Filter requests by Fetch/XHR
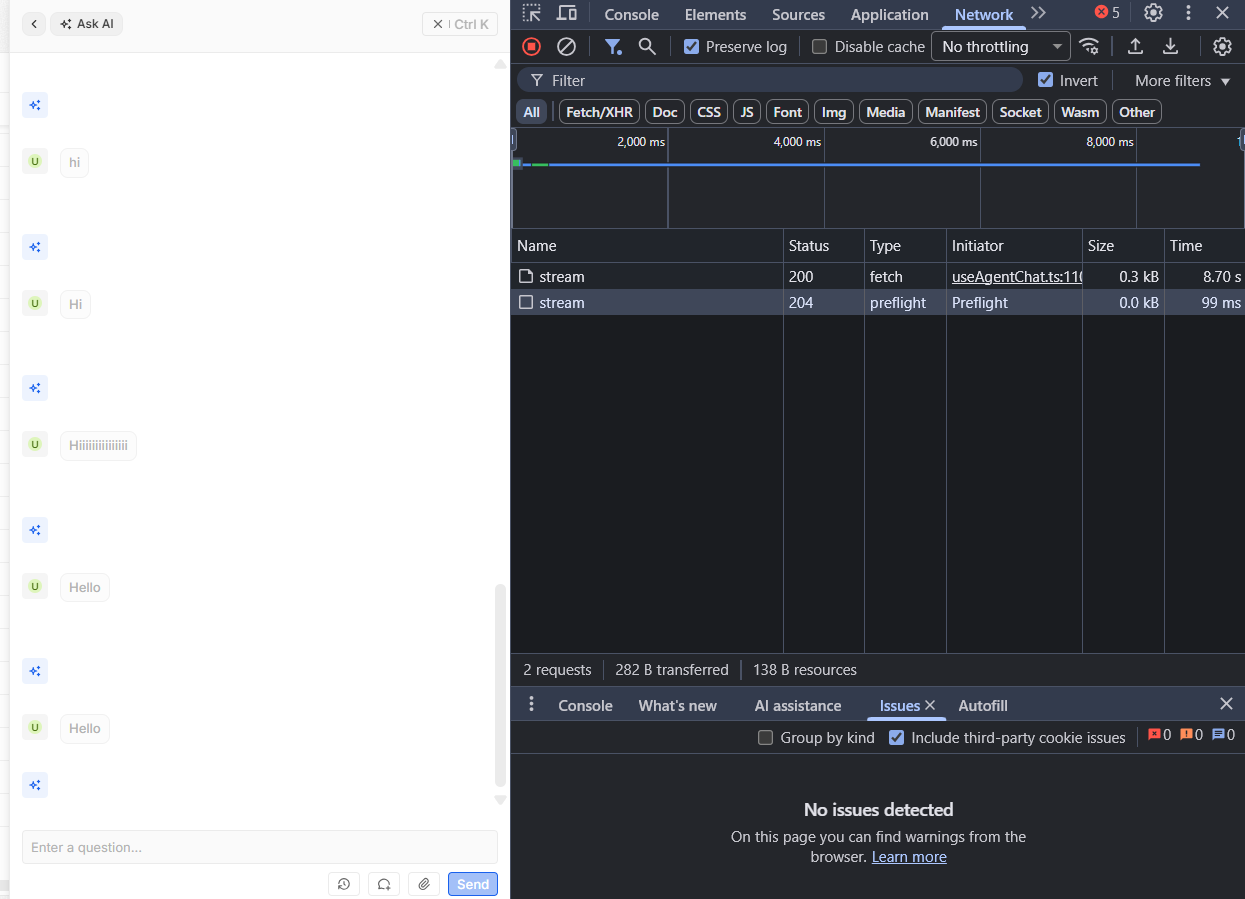Viewport: 1245px width, 899px height. coord(599,112)
